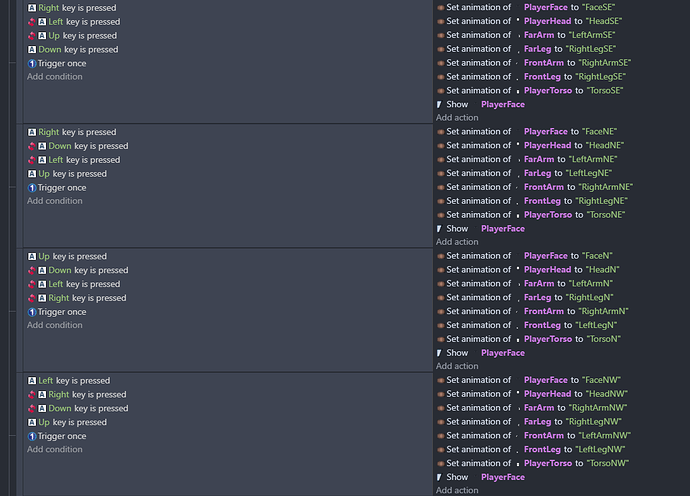Select the Right key parameter in the second event
Screen dimensions: 690x496
point(48,132)
